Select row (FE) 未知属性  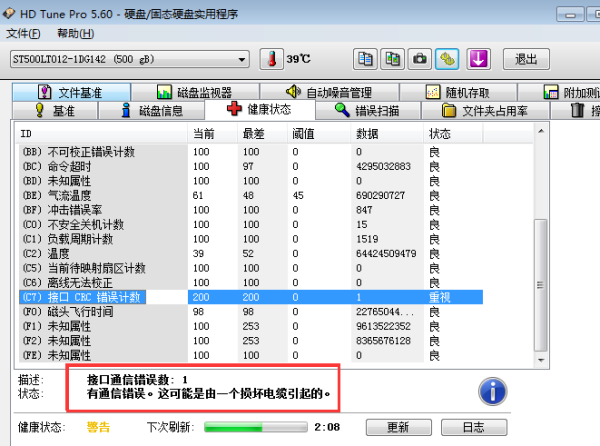pyautogui.click(x=251, y=355)
